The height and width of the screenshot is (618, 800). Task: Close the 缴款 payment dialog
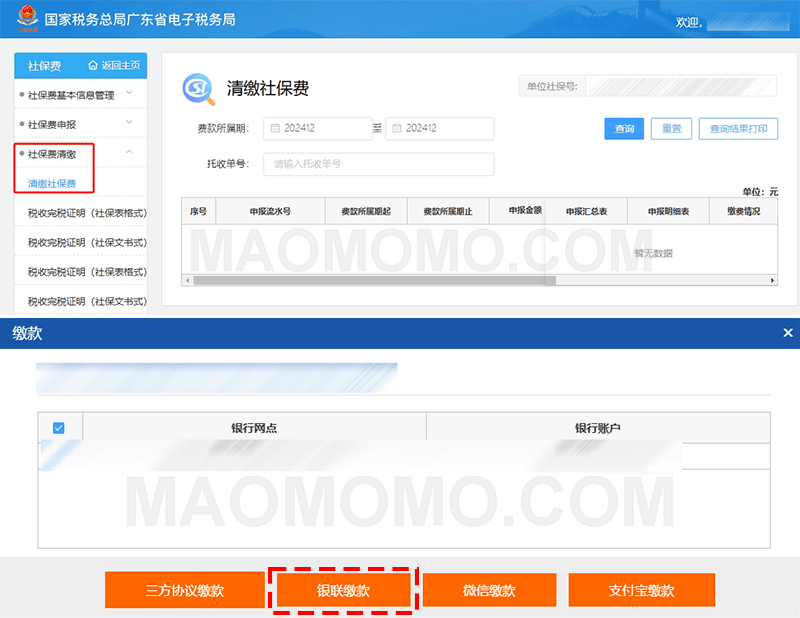(x=787, y=333)
